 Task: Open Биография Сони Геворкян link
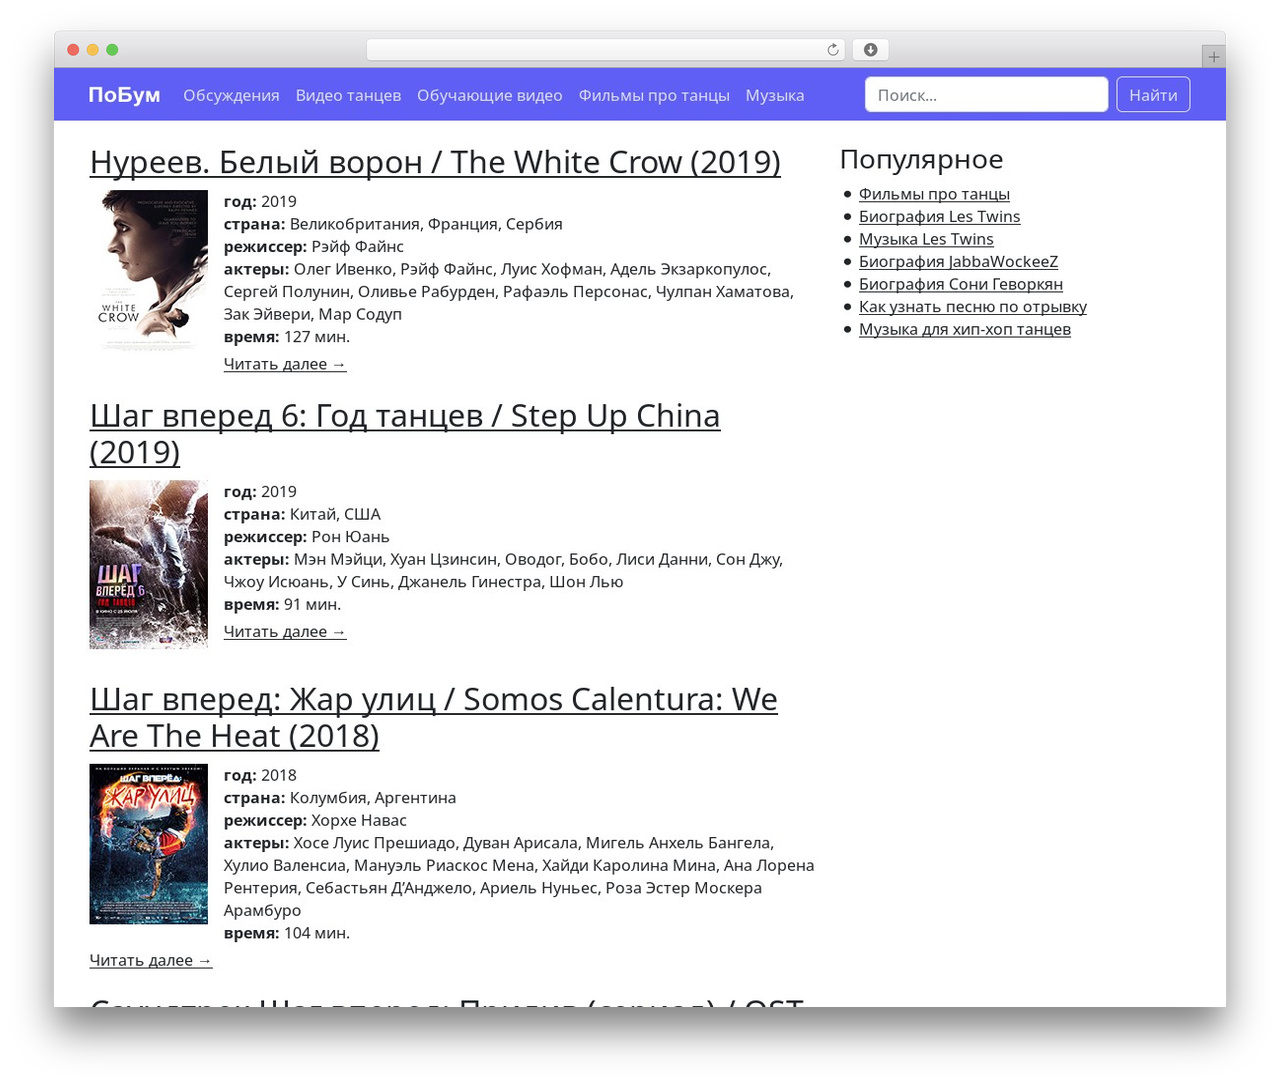tap(961, 284)
